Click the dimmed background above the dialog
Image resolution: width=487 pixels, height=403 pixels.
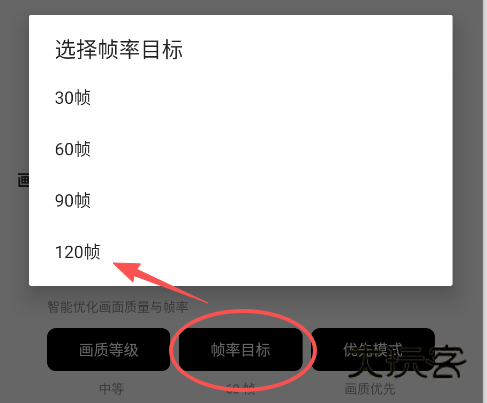pos(240,7)
